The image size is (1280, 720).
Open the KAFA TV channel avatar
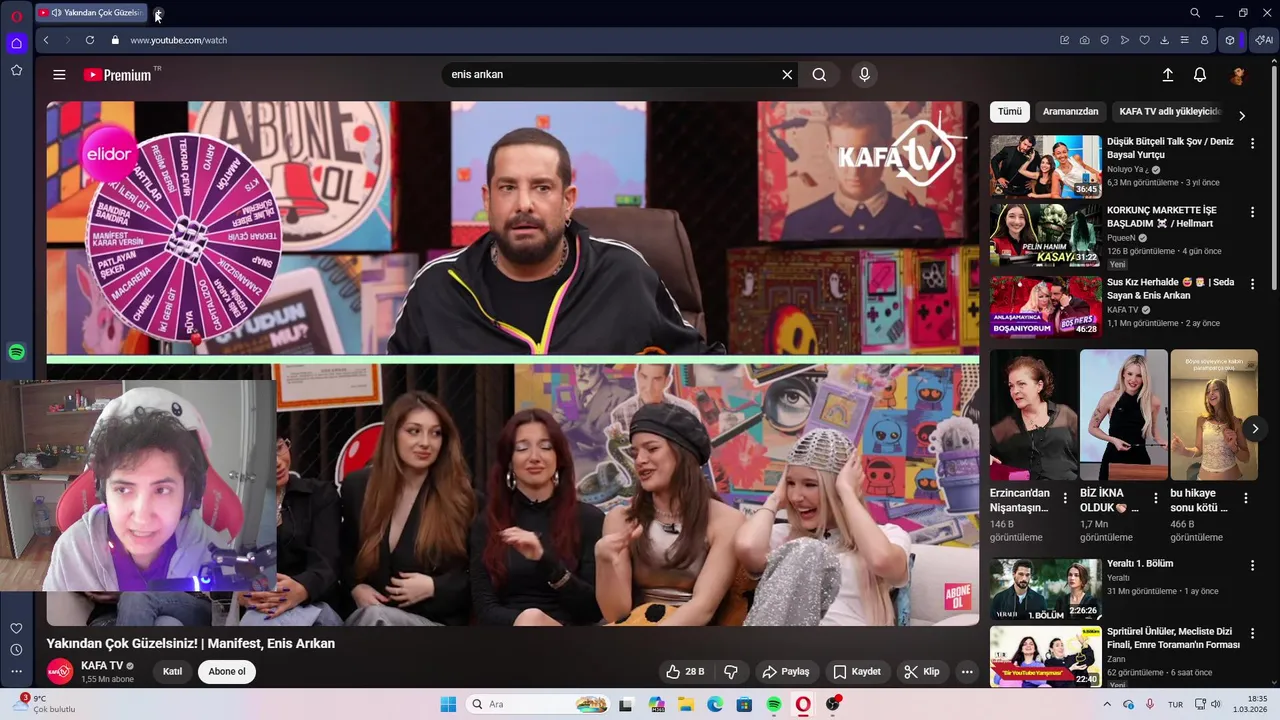tap(60, 671)
